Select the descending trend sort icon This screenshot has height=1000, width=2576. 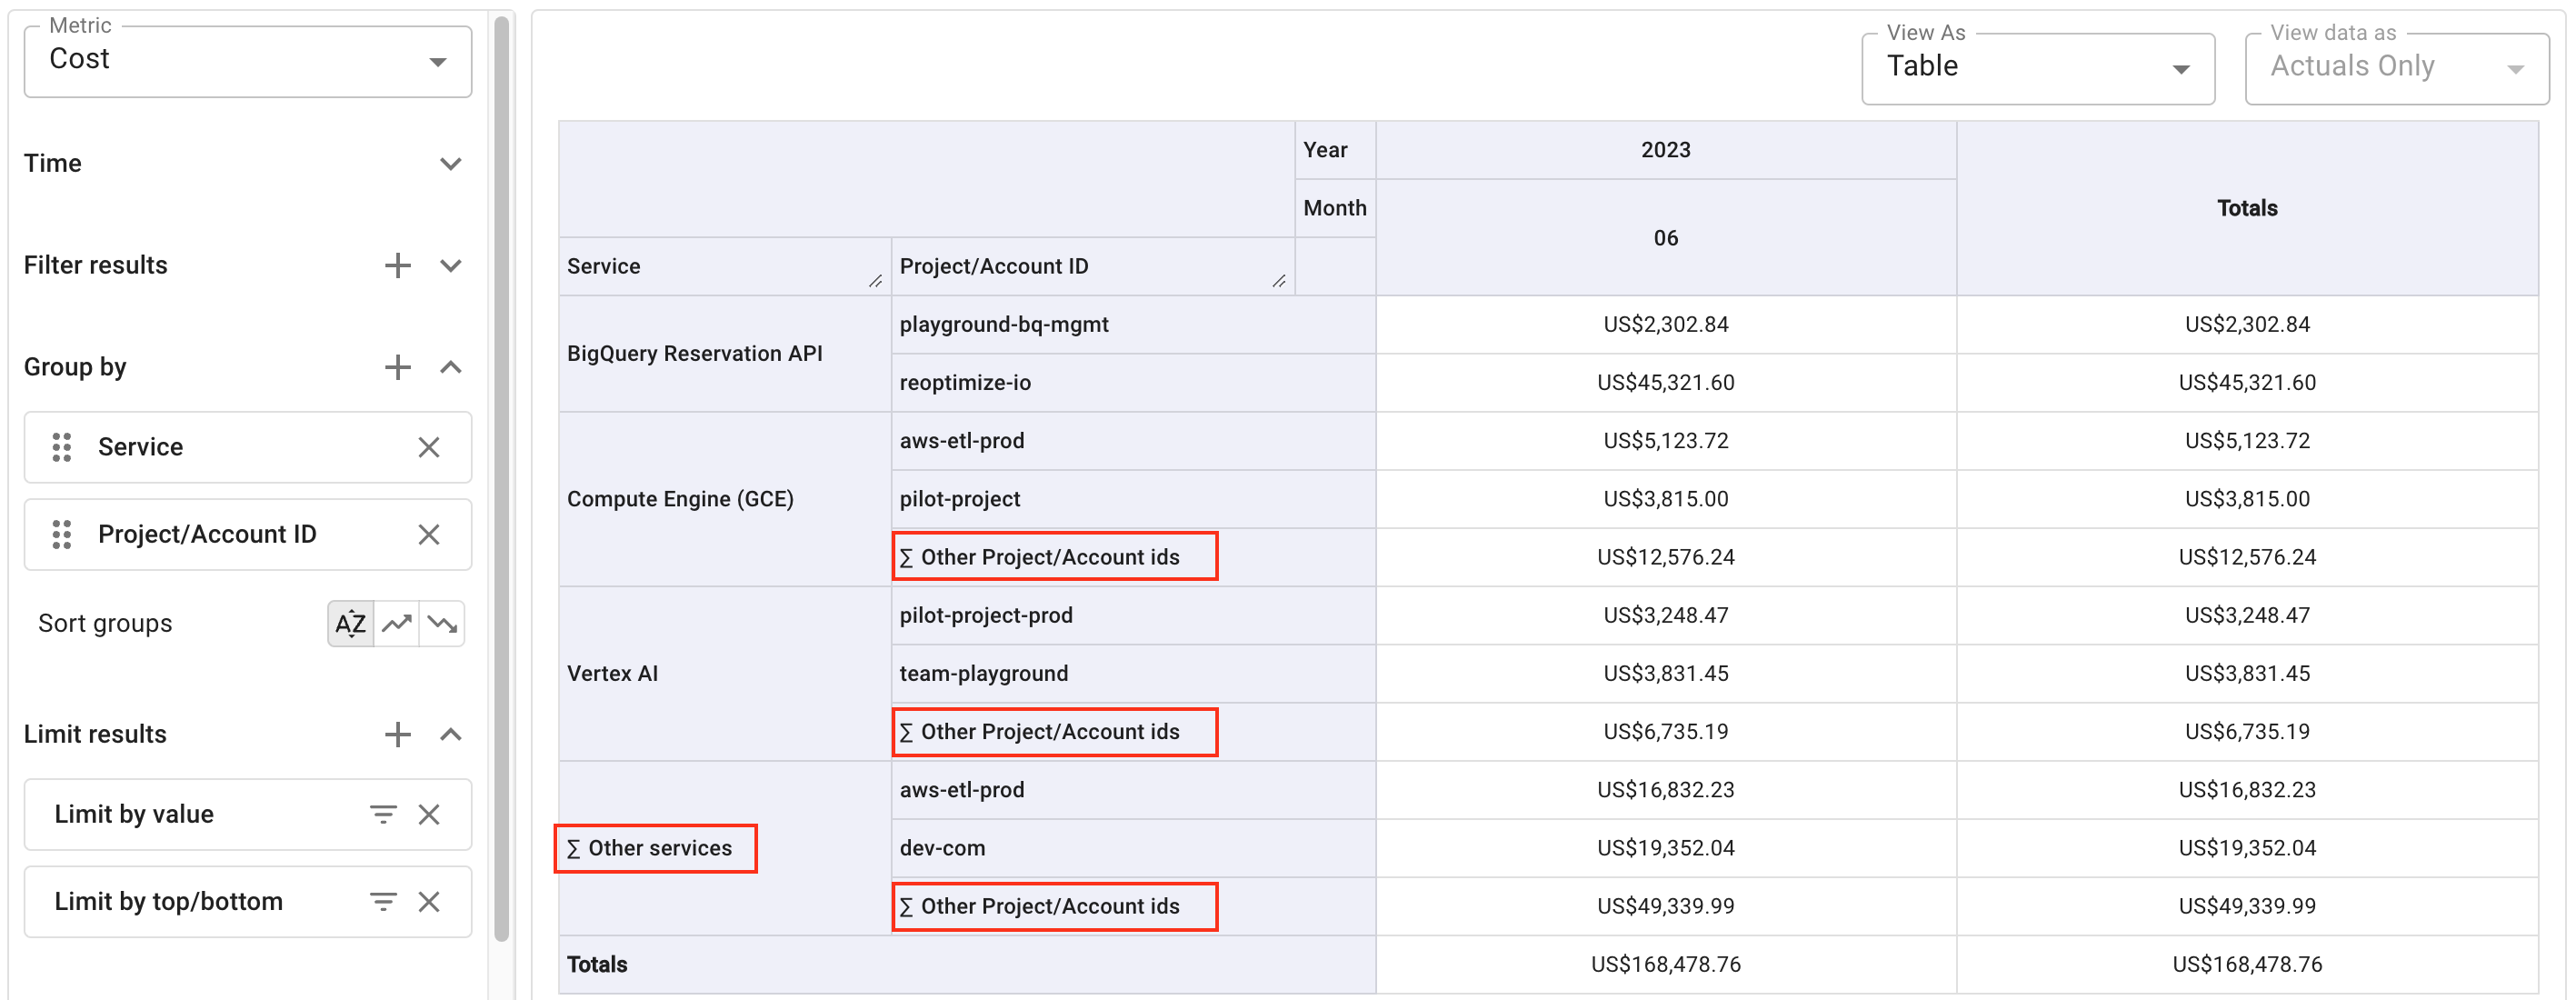coord(440,623)
